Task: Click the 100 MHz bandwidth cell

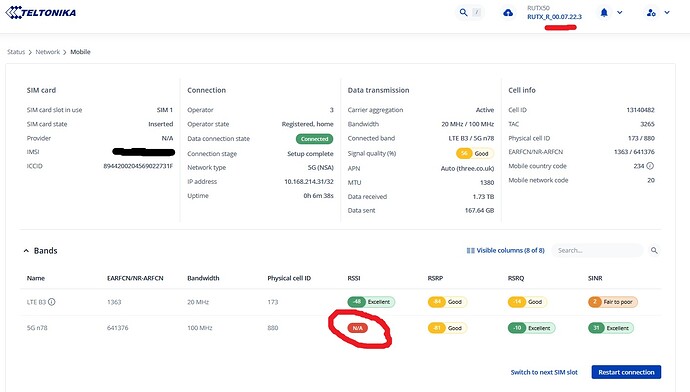Action: [x=200, y=328]
